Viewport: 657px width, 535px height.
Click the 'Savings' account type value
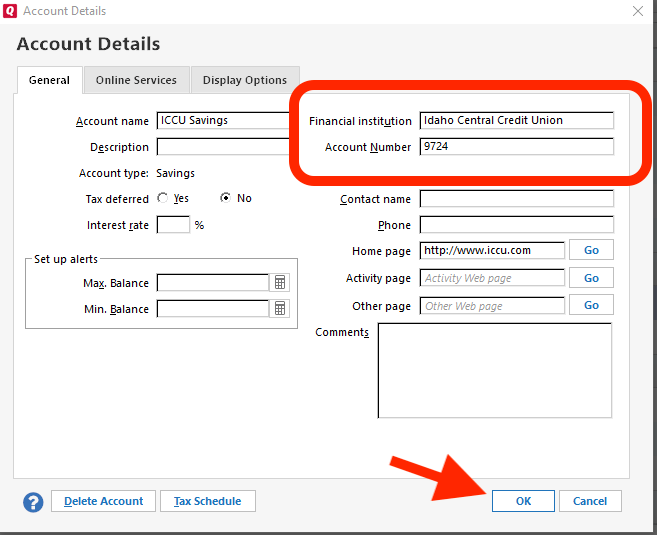176,173
